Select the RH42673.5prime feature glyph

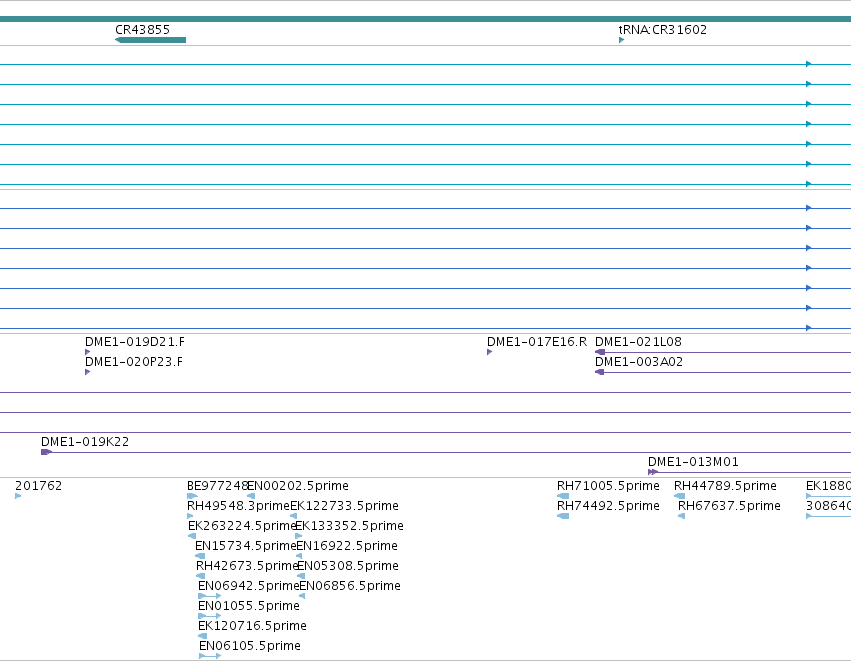pyautogui.click(x=200, y=576)
